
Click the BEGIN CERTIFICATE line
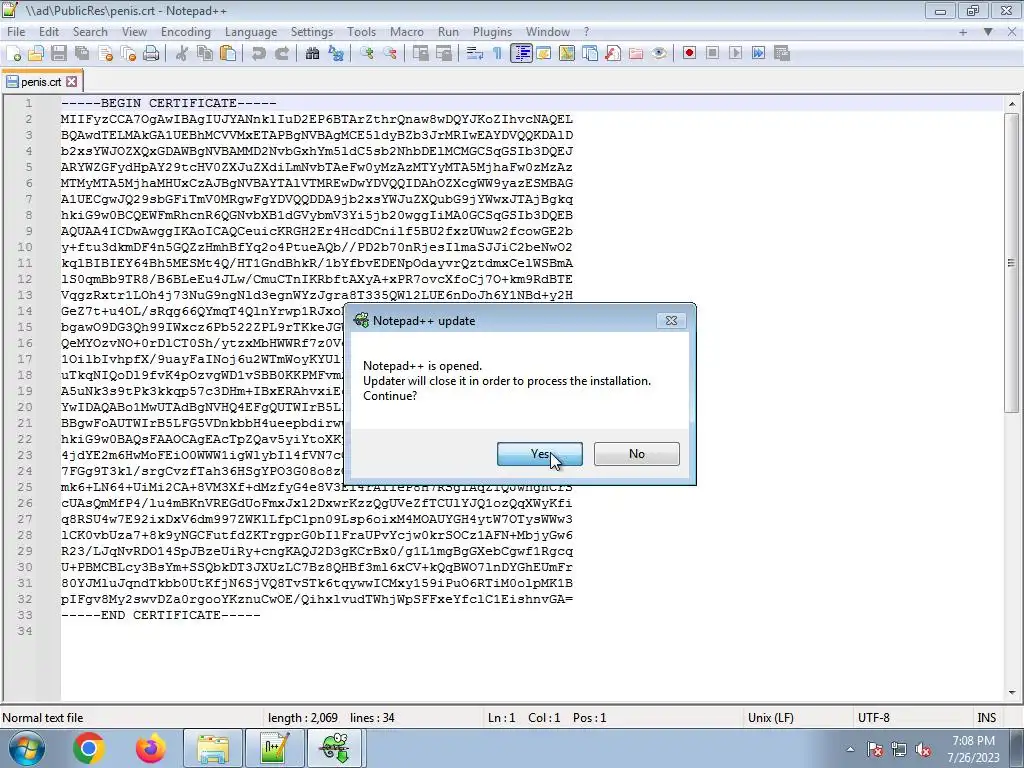coord(168,103)
